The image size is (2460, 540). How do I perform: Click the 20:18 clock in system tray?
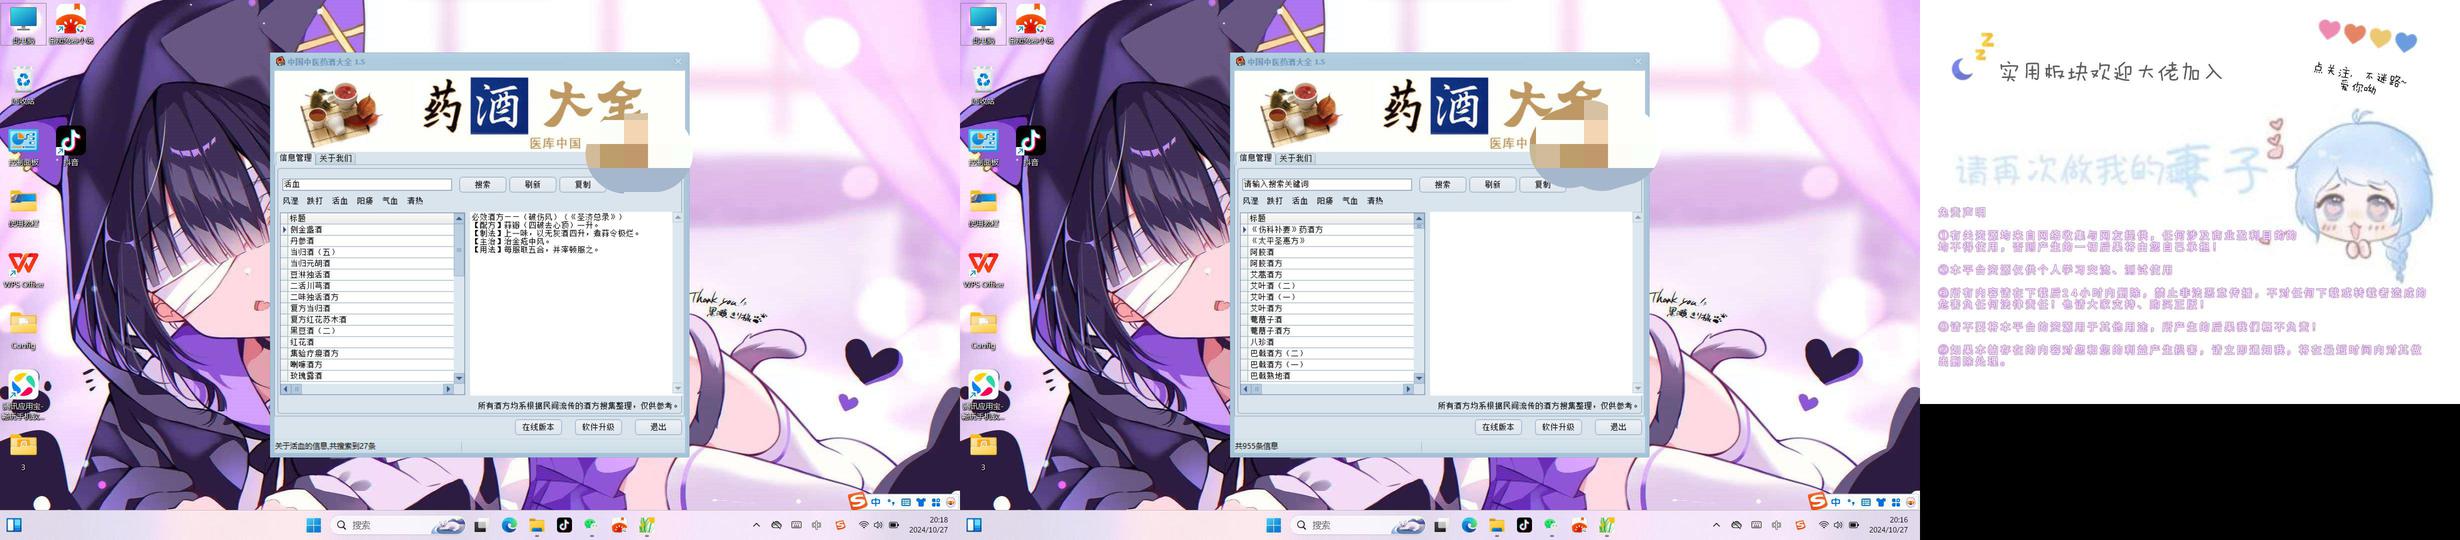[929, 525]
